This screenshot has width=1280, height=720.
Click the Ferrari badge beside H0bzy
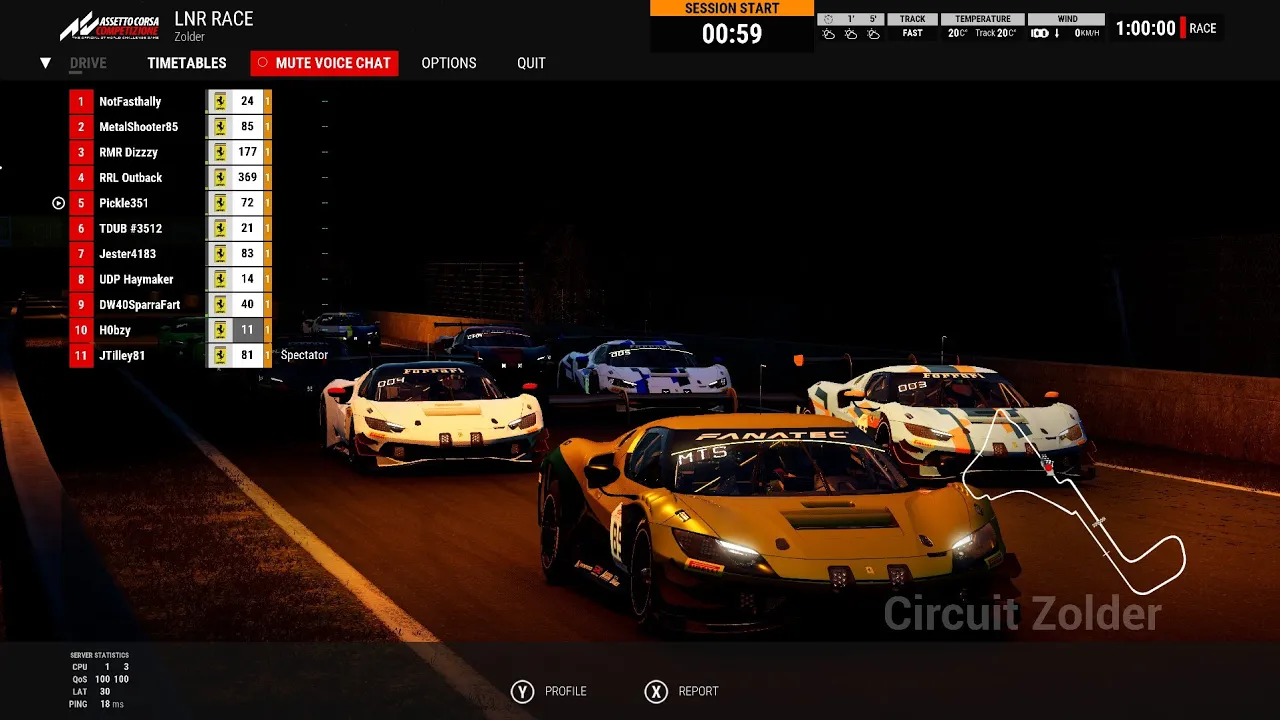[x=220, y=330]
